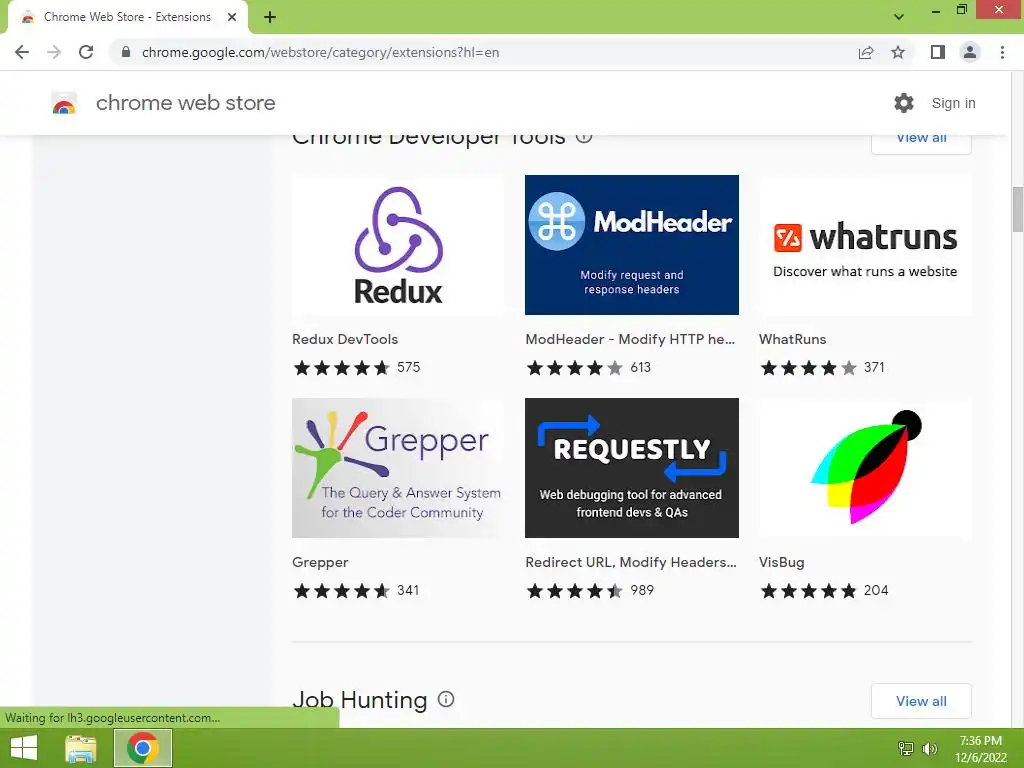Open the Chrome profile avatar
The height and width of the screenshot is (768, 1024).
(970, 52)
